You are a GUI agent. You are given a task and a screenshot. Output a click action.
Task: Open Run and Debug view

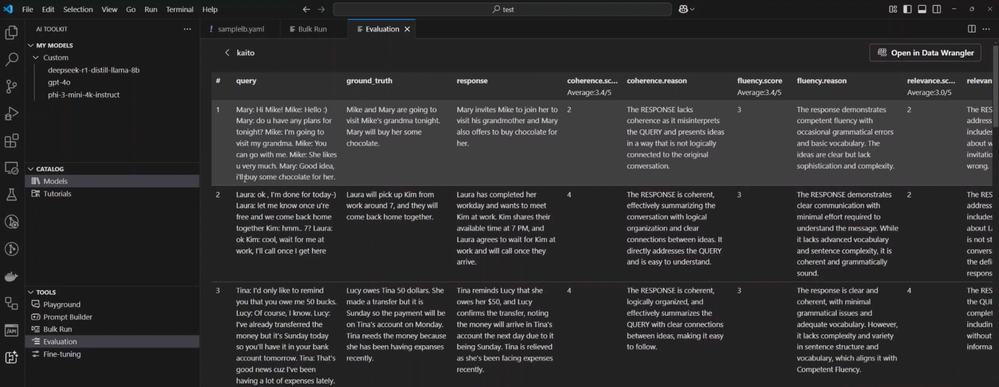(x=11, y=114)
